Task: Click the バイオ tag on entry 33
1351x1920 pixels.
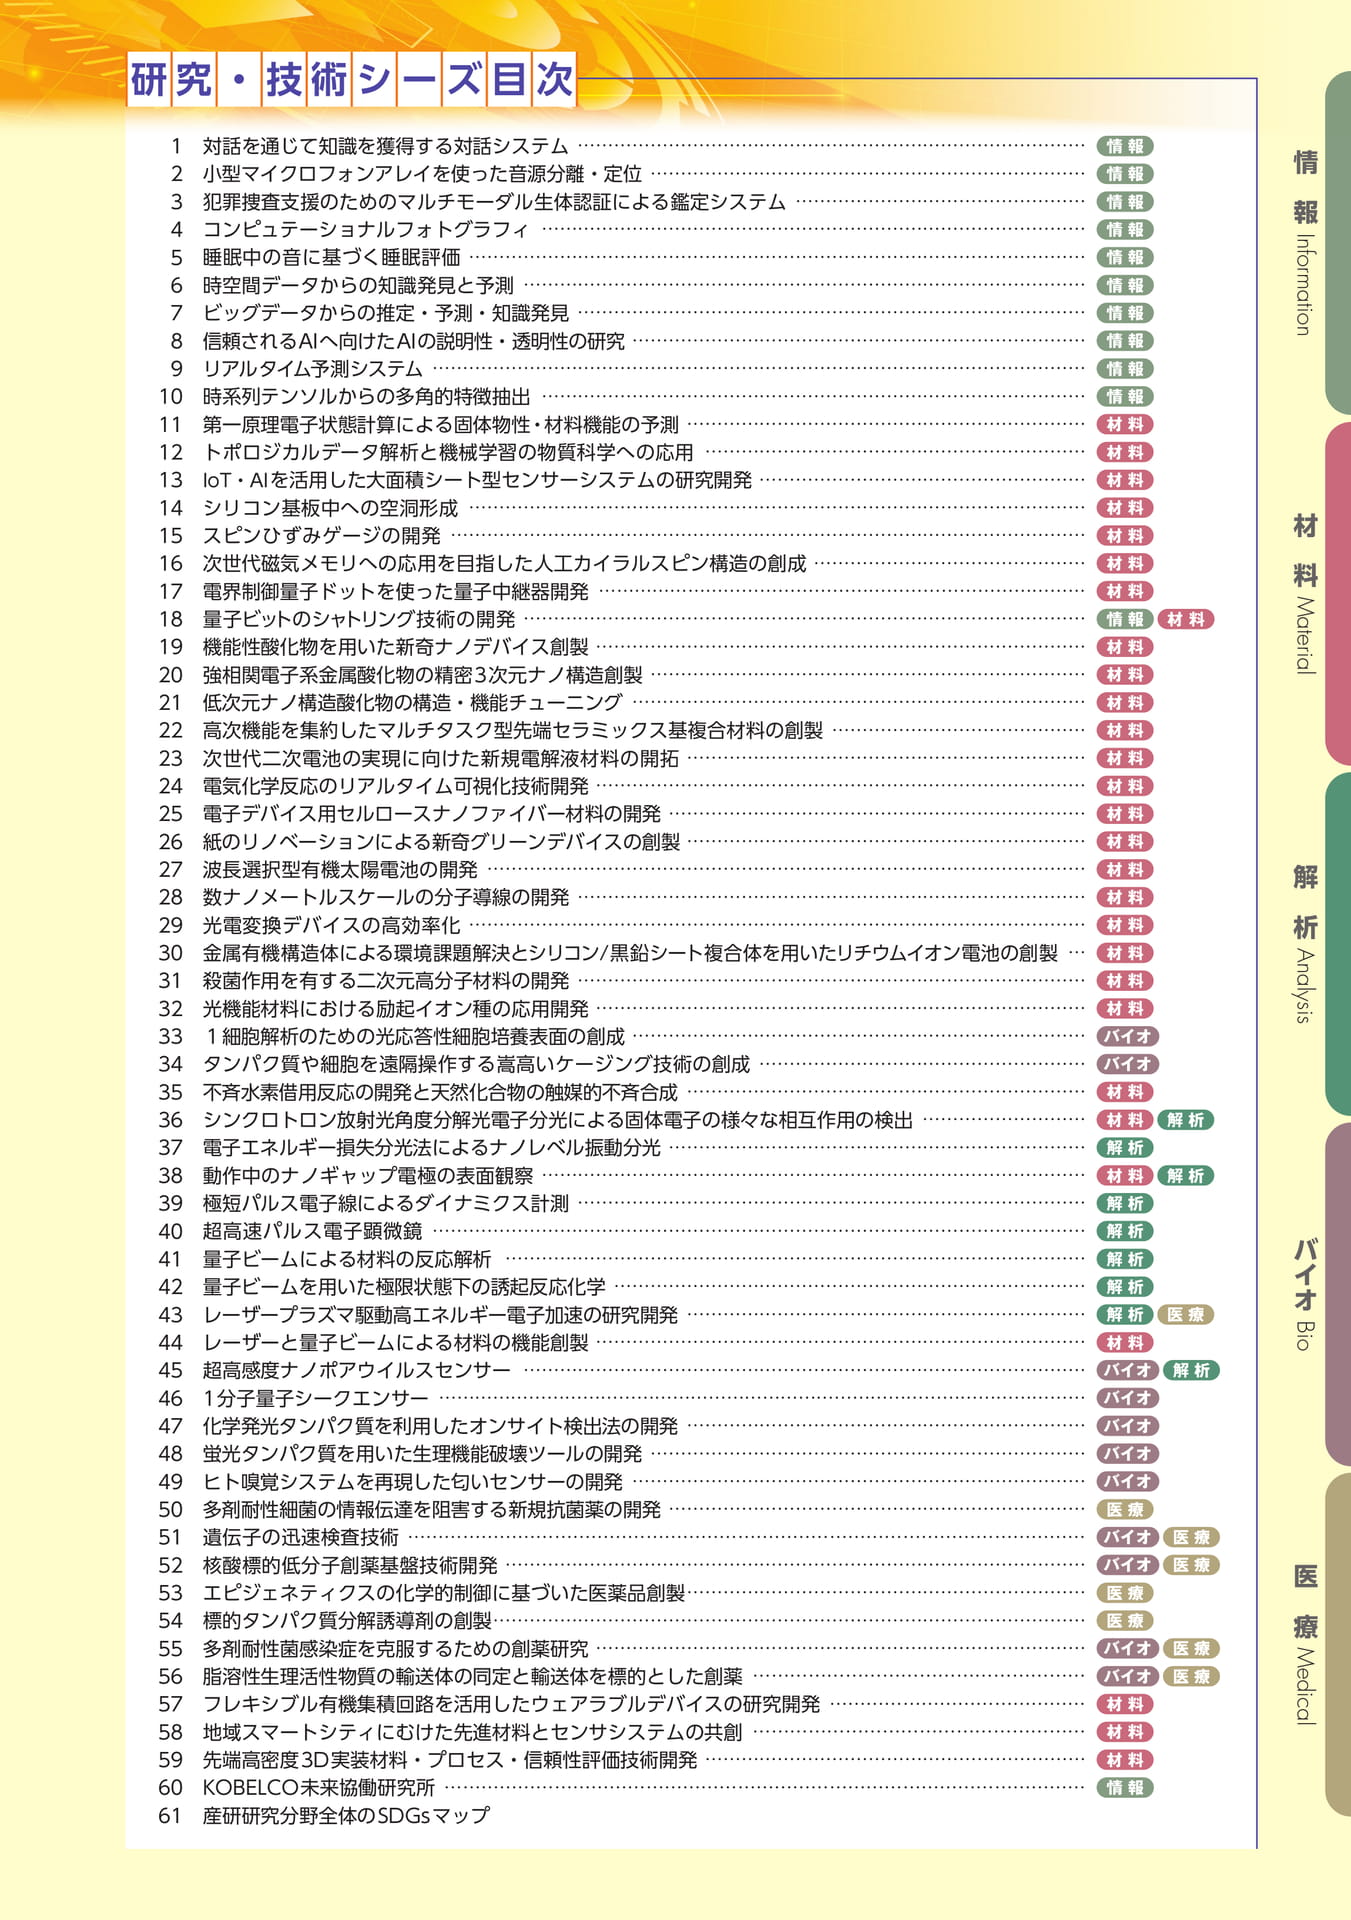Action: [1128, 1037]
